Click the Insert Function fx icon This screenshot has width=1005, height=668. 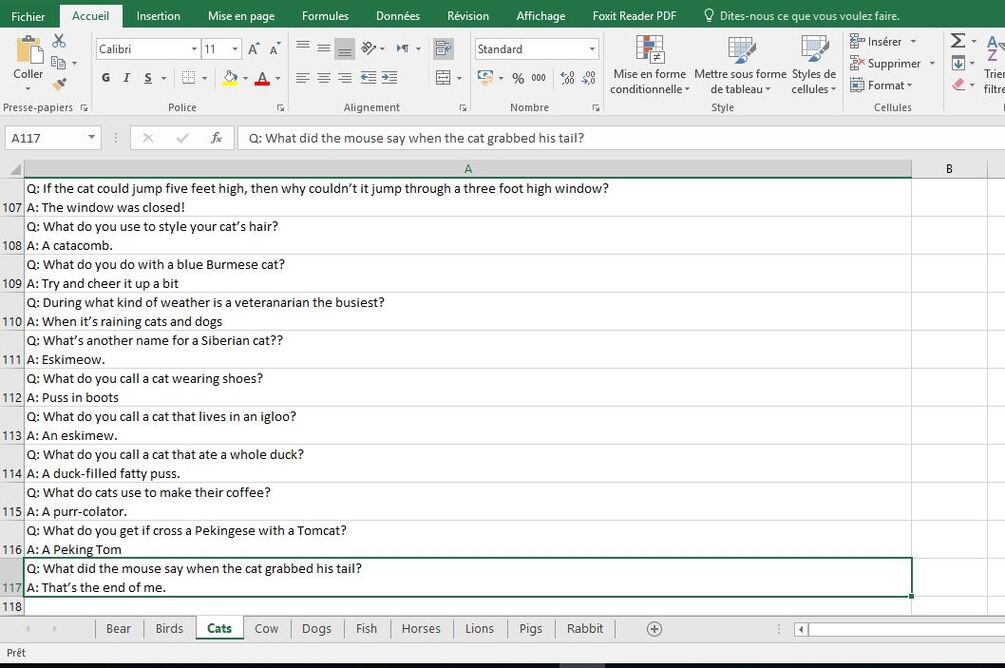pyautogui.click(x=217, y=138)
